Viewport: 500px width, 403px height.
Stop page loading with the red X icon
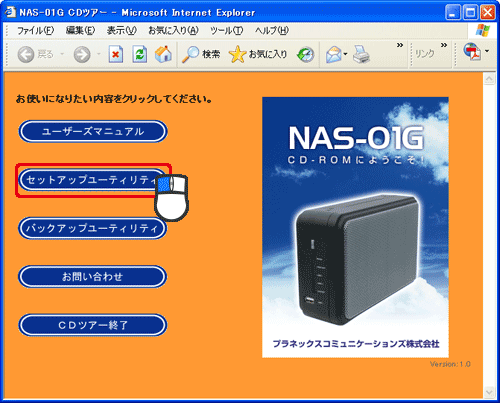tap(116, 54)
